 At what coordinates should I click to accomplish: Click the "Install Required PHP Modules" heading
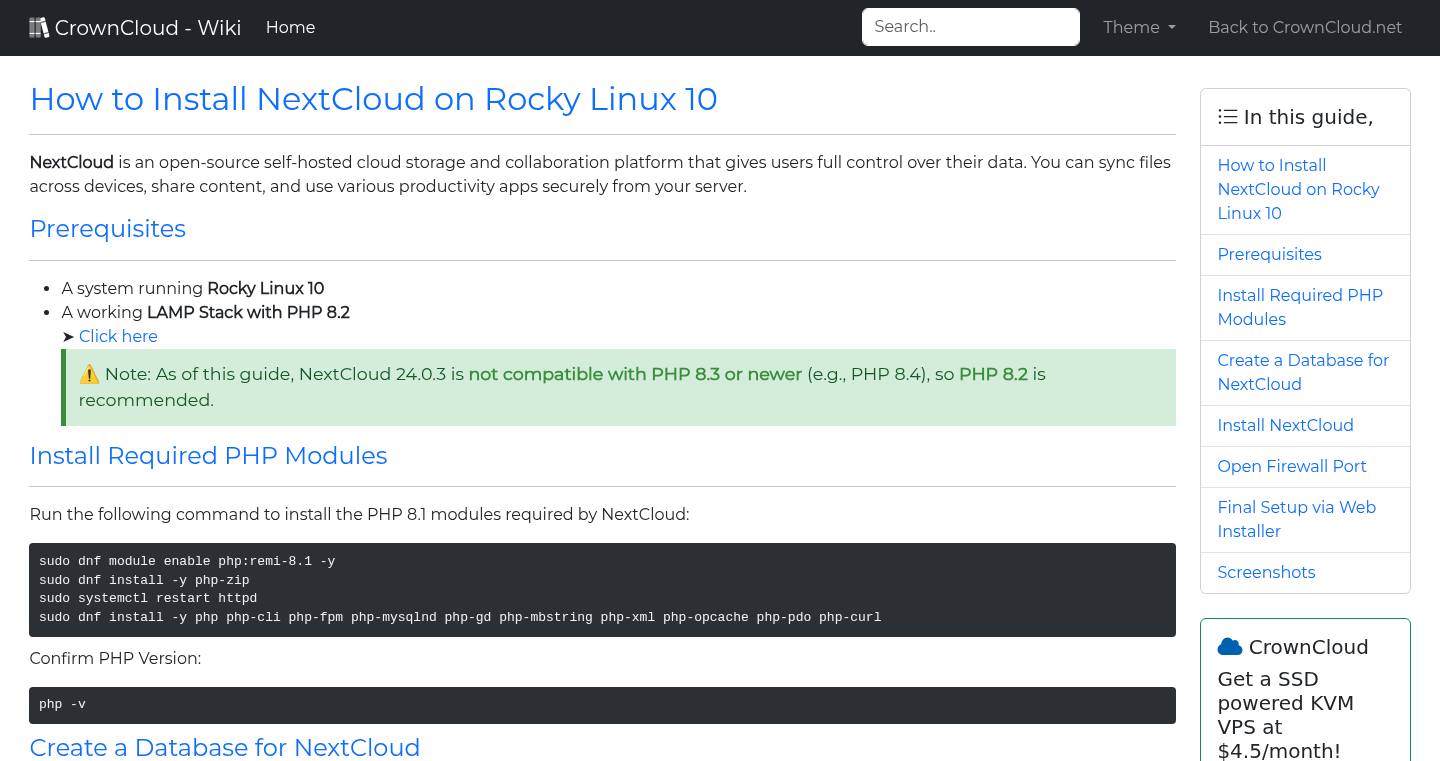tap(208, 455)
